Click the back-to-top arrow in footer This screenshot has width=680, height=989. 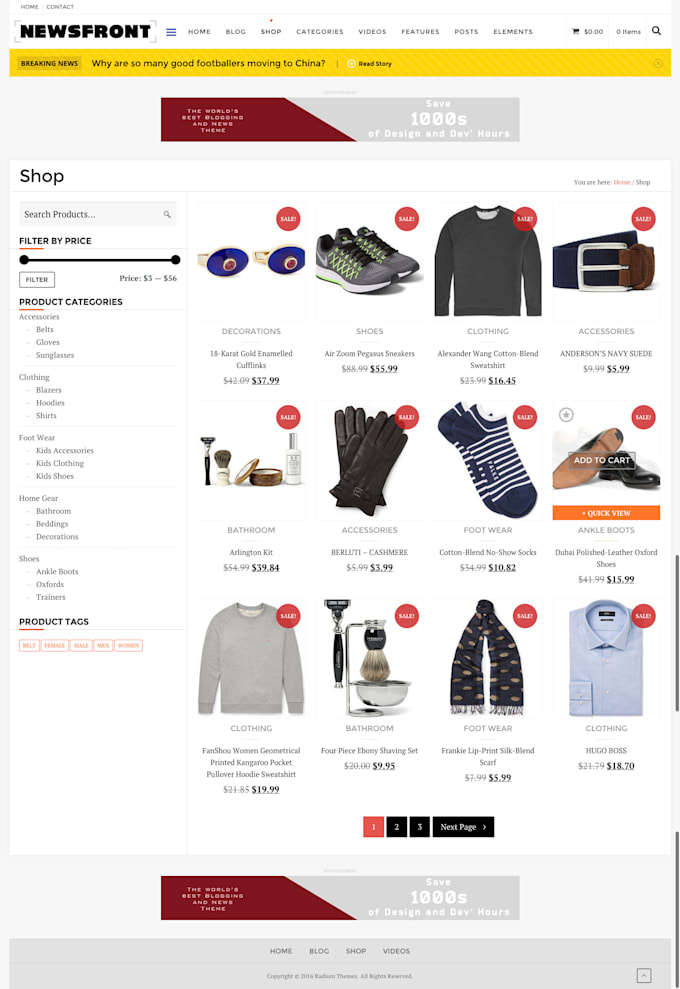pos(643,975)
